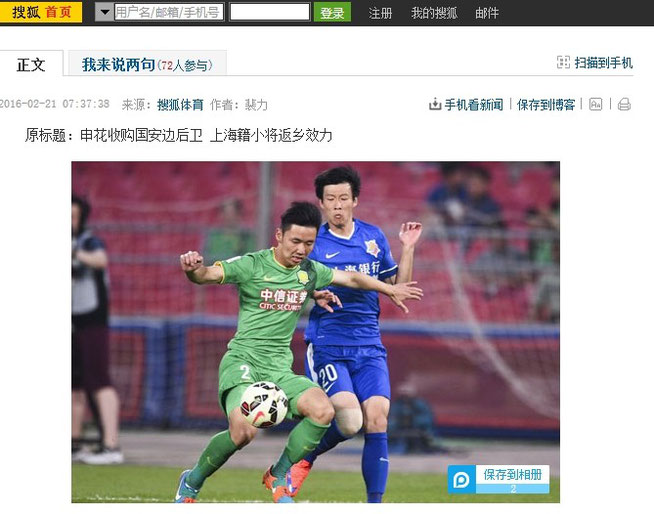Click the soccer match article photo
This screenshot has height=514, width=654.
[x=315, y=332]
